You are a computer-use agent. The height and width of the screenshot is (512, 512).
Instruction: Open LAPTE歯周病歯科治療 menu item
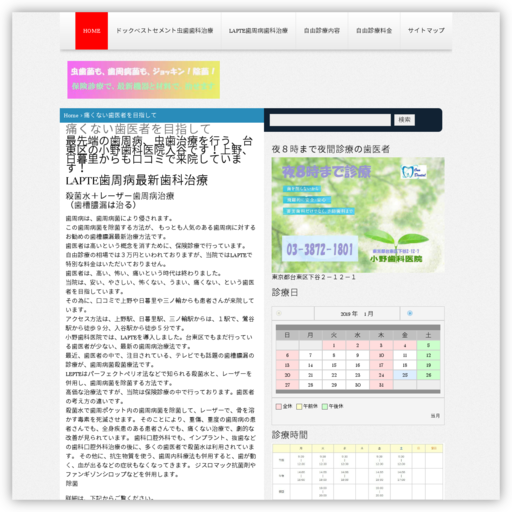(x=258, y=31)
